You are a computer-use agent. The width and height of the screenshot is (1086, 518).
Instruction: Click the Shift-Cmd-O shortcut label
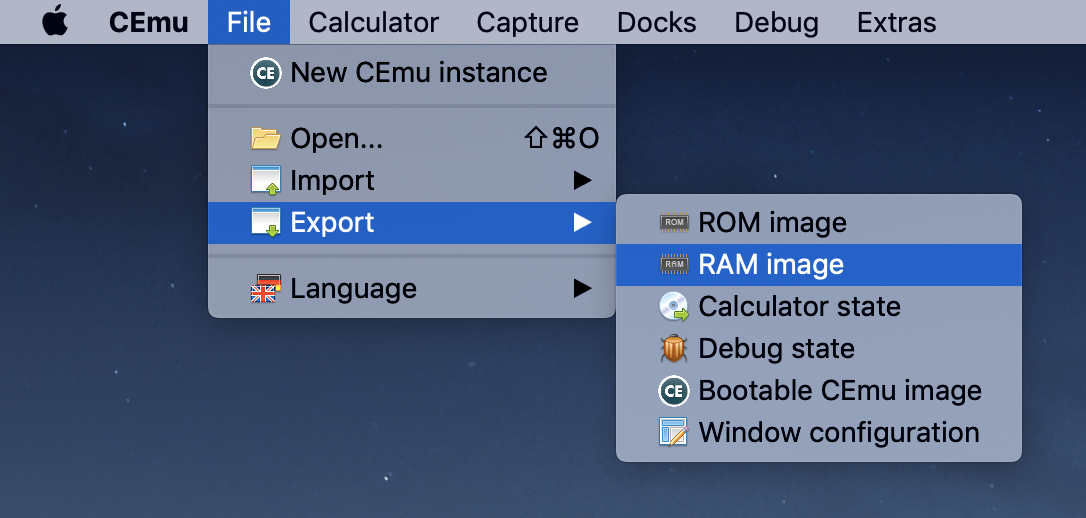tap(562, 139)
